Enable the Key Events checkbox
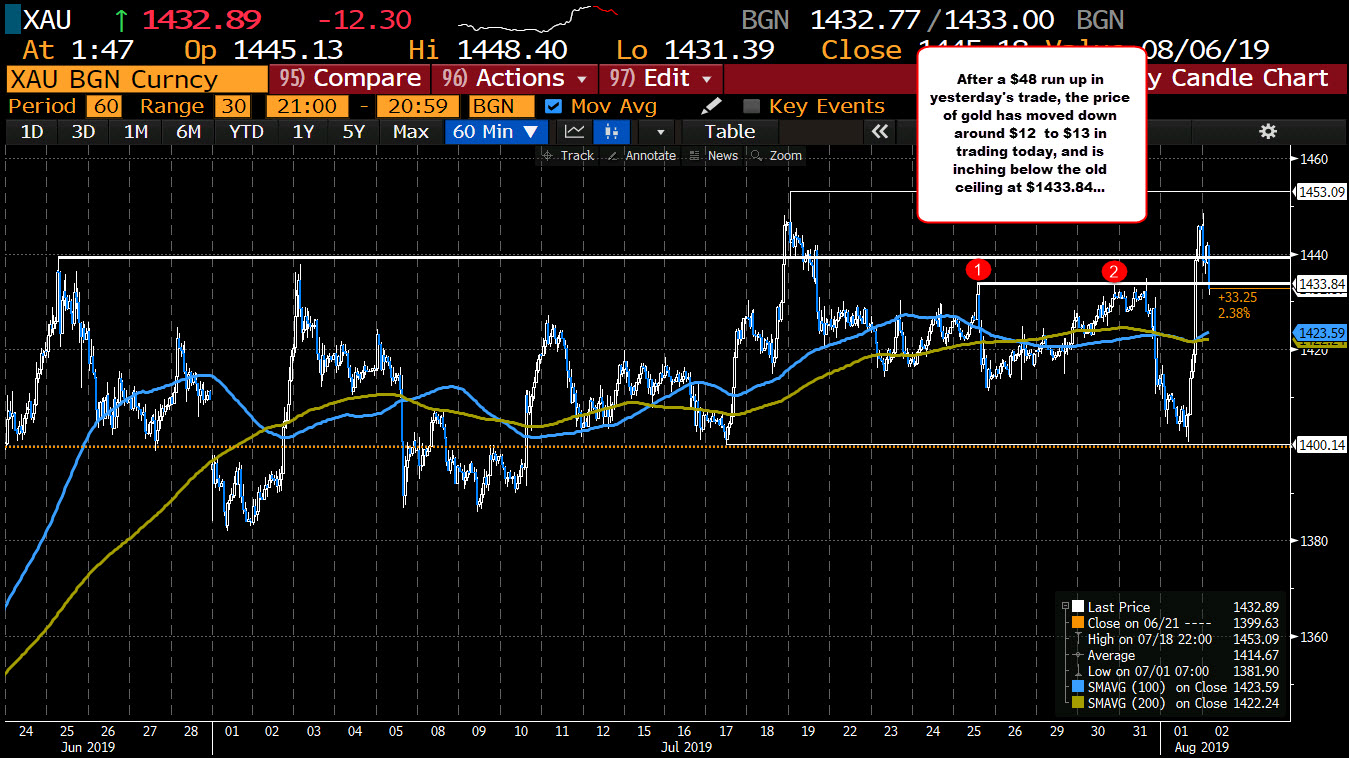The height and width of the screenshot is (758, 1349). tap(752, 106)
